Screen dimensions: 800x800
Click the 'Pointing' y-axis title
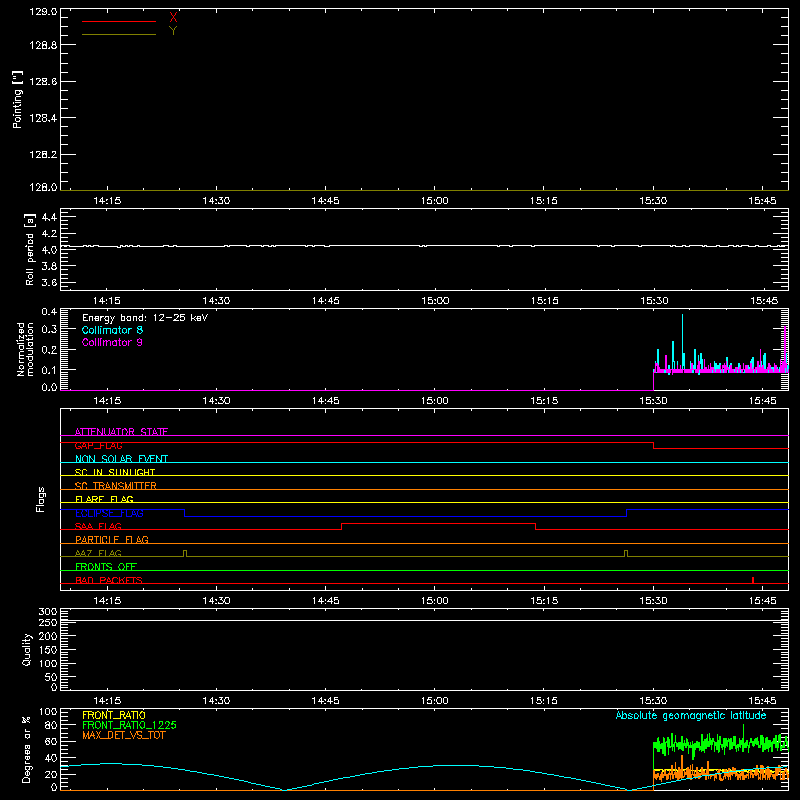tap(17, 99)
